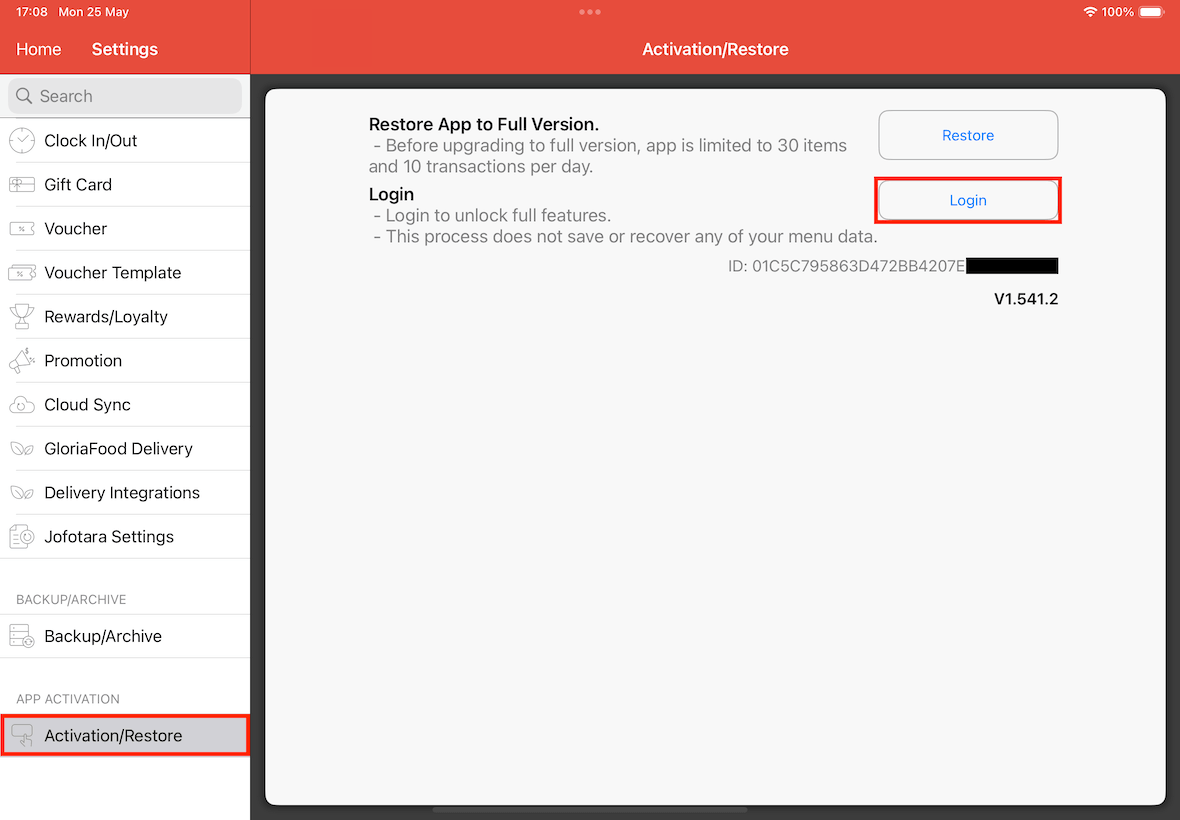The image size is (1180, 820).
Task: Click the Activation/Restore monitor icon
Action: click(x=22, y=736)
